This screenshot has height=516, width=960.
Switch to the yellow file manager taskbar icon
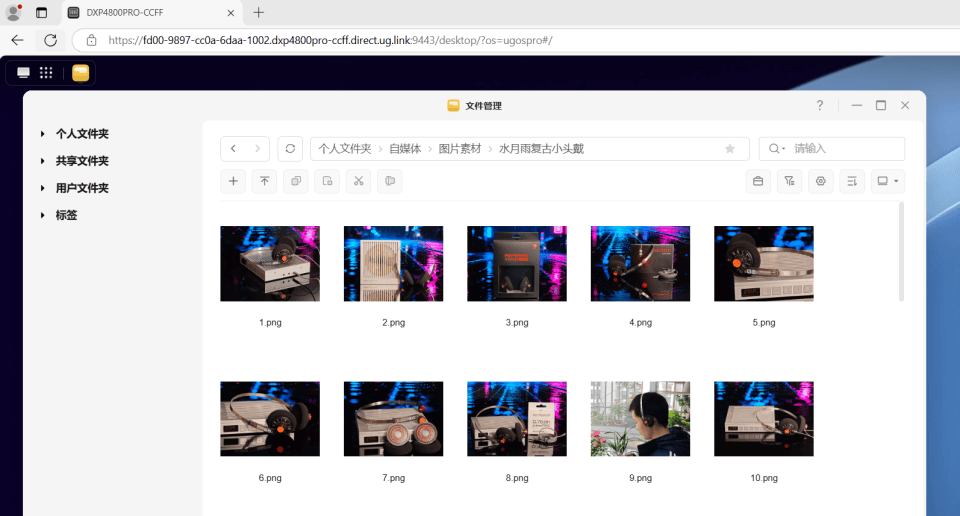tap(80, 73)
